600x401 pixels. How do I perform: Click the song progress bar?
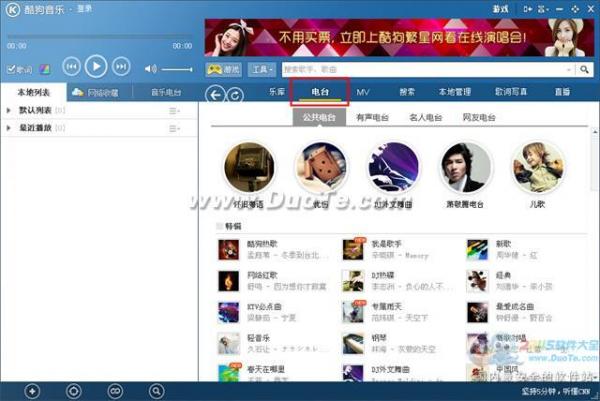coord(99,37)
